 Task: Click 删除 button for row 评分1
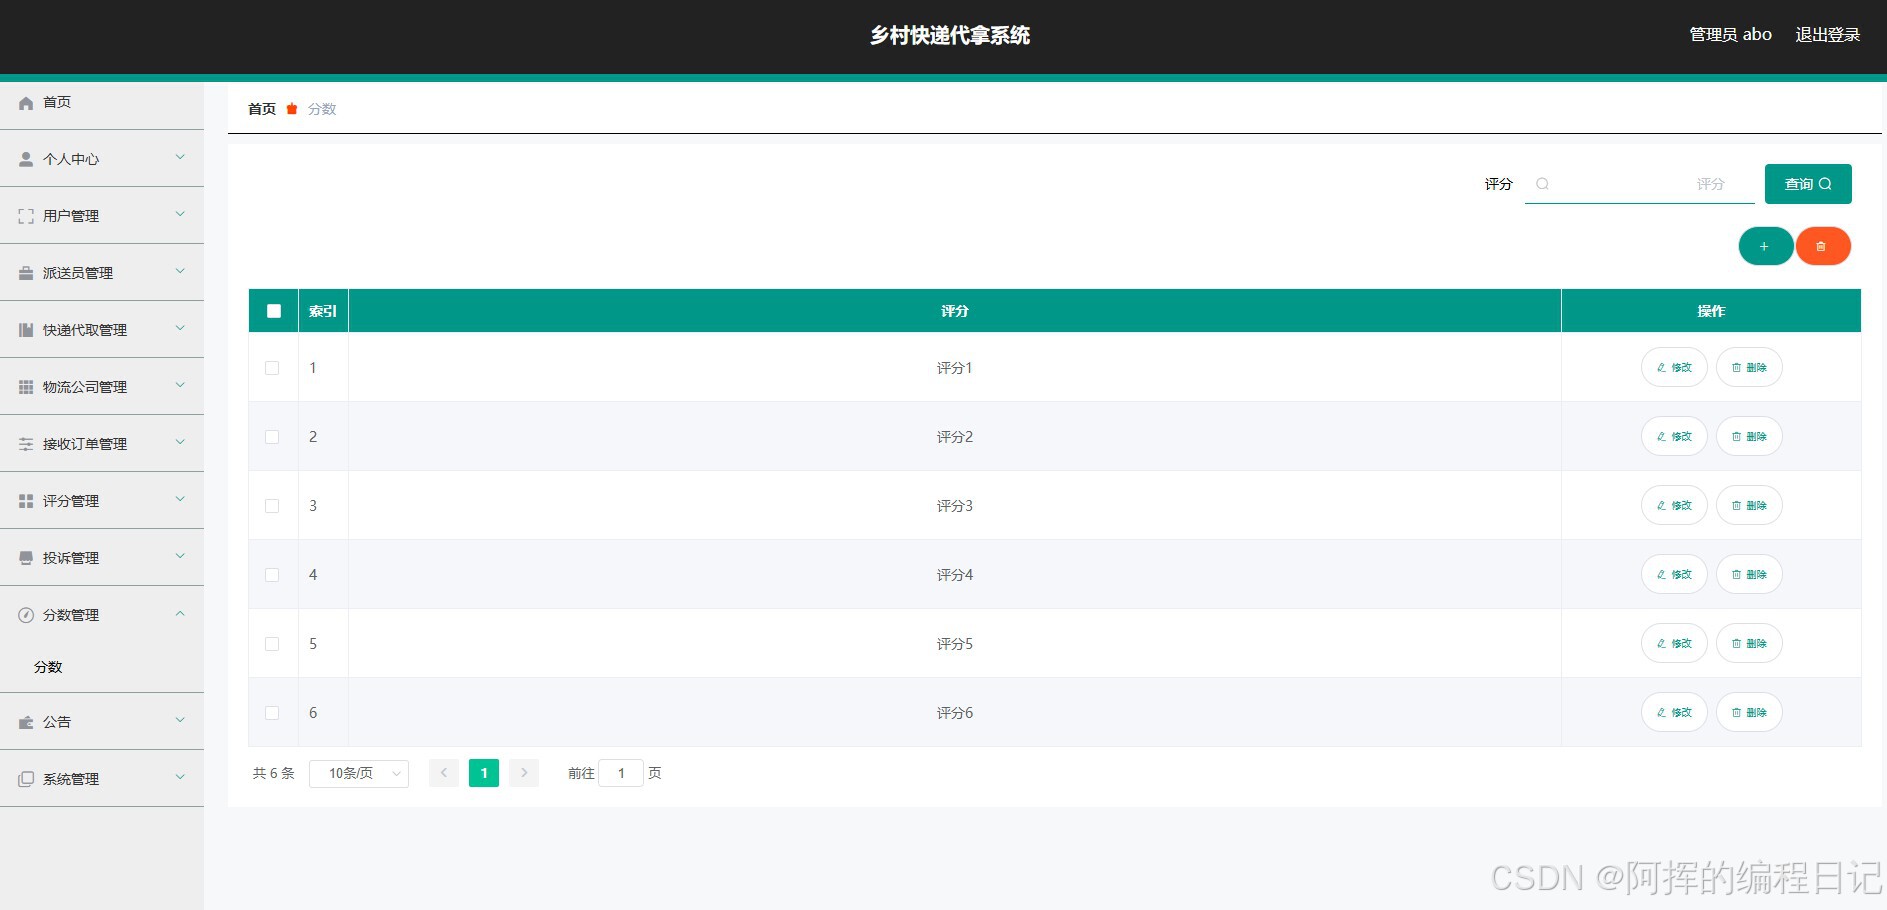tap(1749, 368)
